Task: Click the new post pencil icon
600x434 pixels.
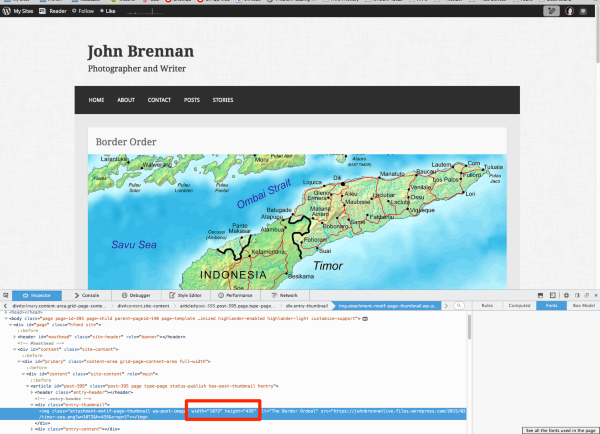Action: point(551,11)
